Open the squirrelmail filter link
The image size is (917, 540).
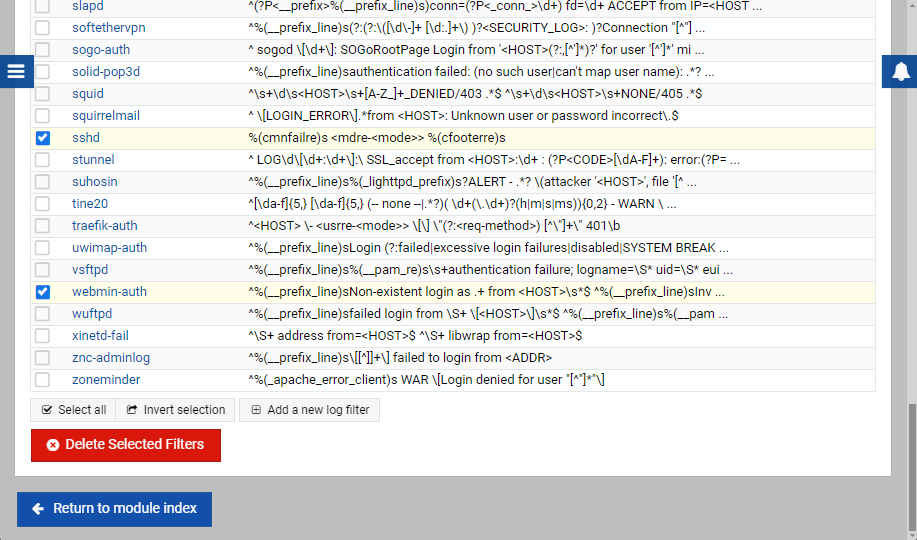click(x=106, y=116)
